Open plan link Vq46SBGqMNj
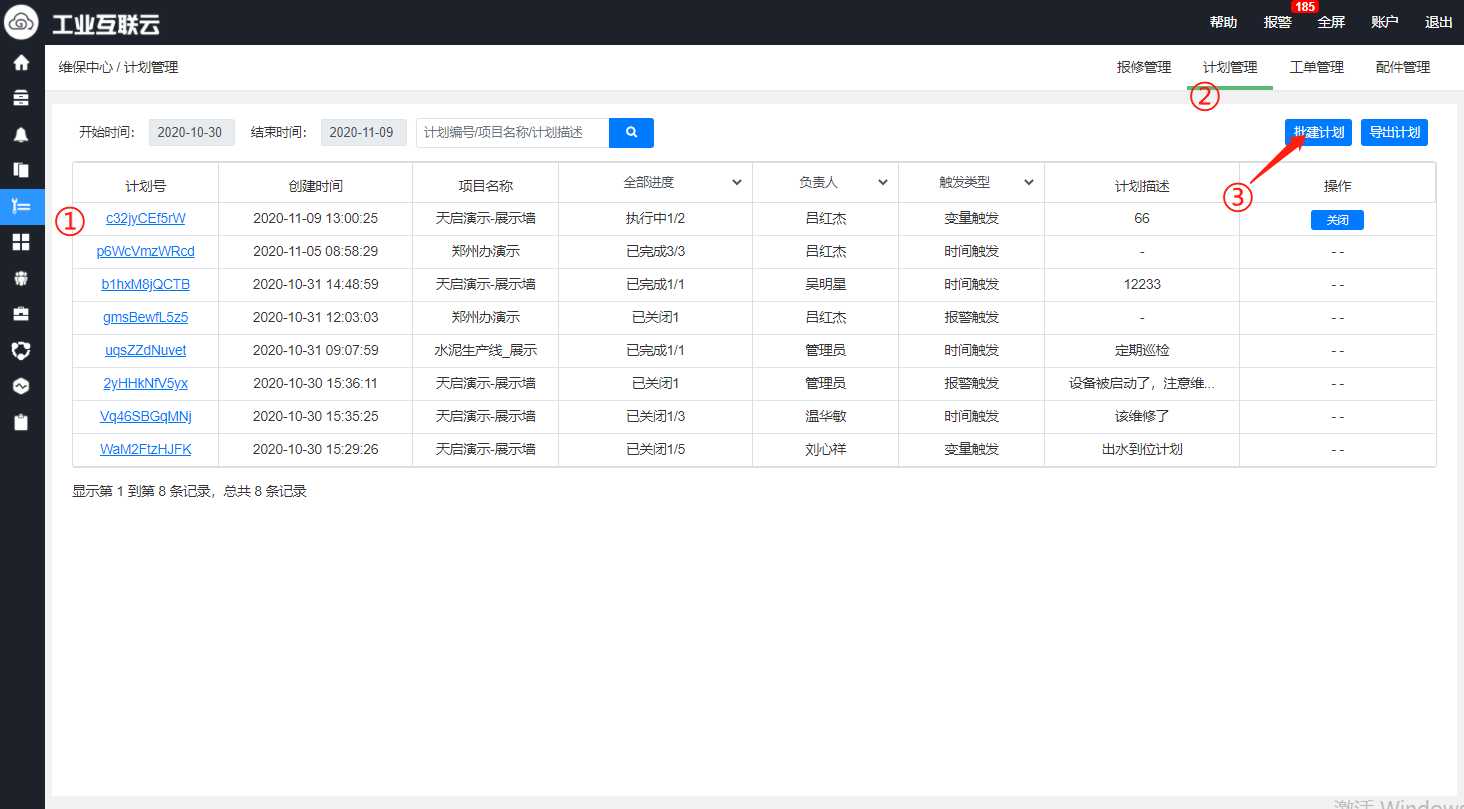 coord(146,417)
